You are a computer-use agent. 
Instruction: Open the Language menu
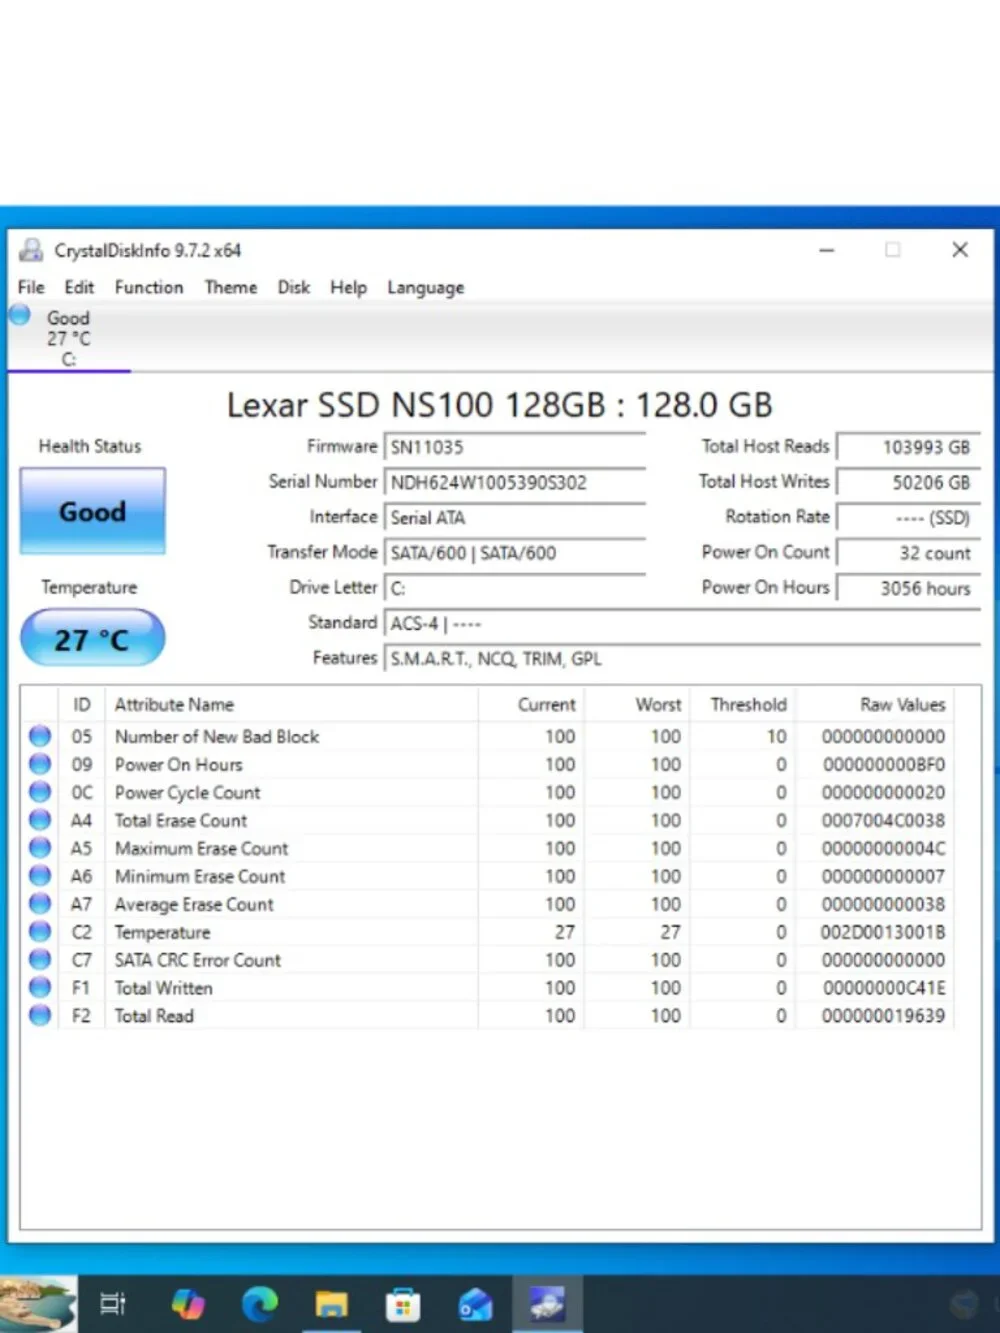[426, 288]
